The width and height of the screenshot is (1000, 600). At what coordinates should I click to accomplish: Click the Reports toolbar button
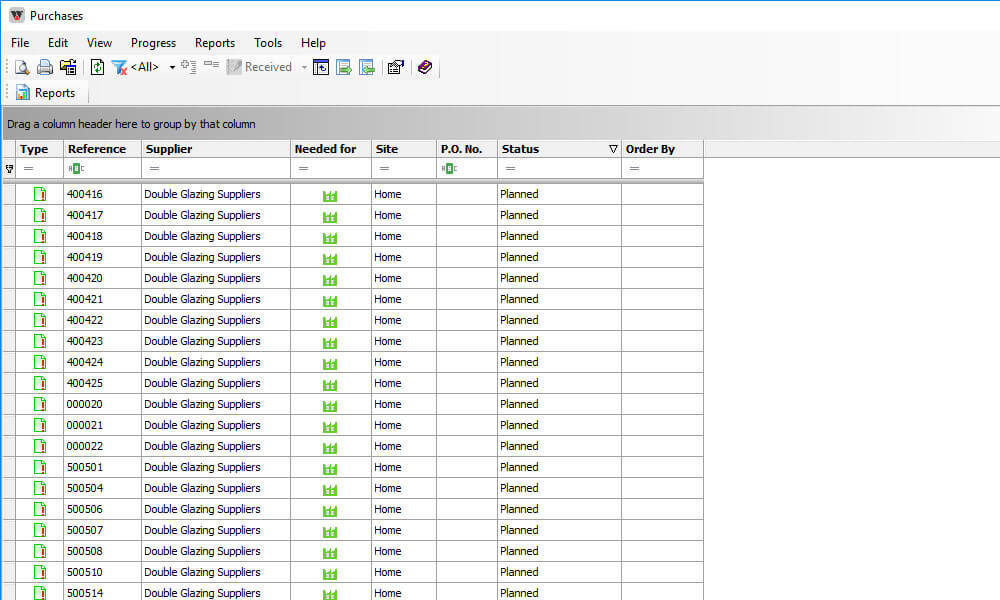click(x=46, y=93)
